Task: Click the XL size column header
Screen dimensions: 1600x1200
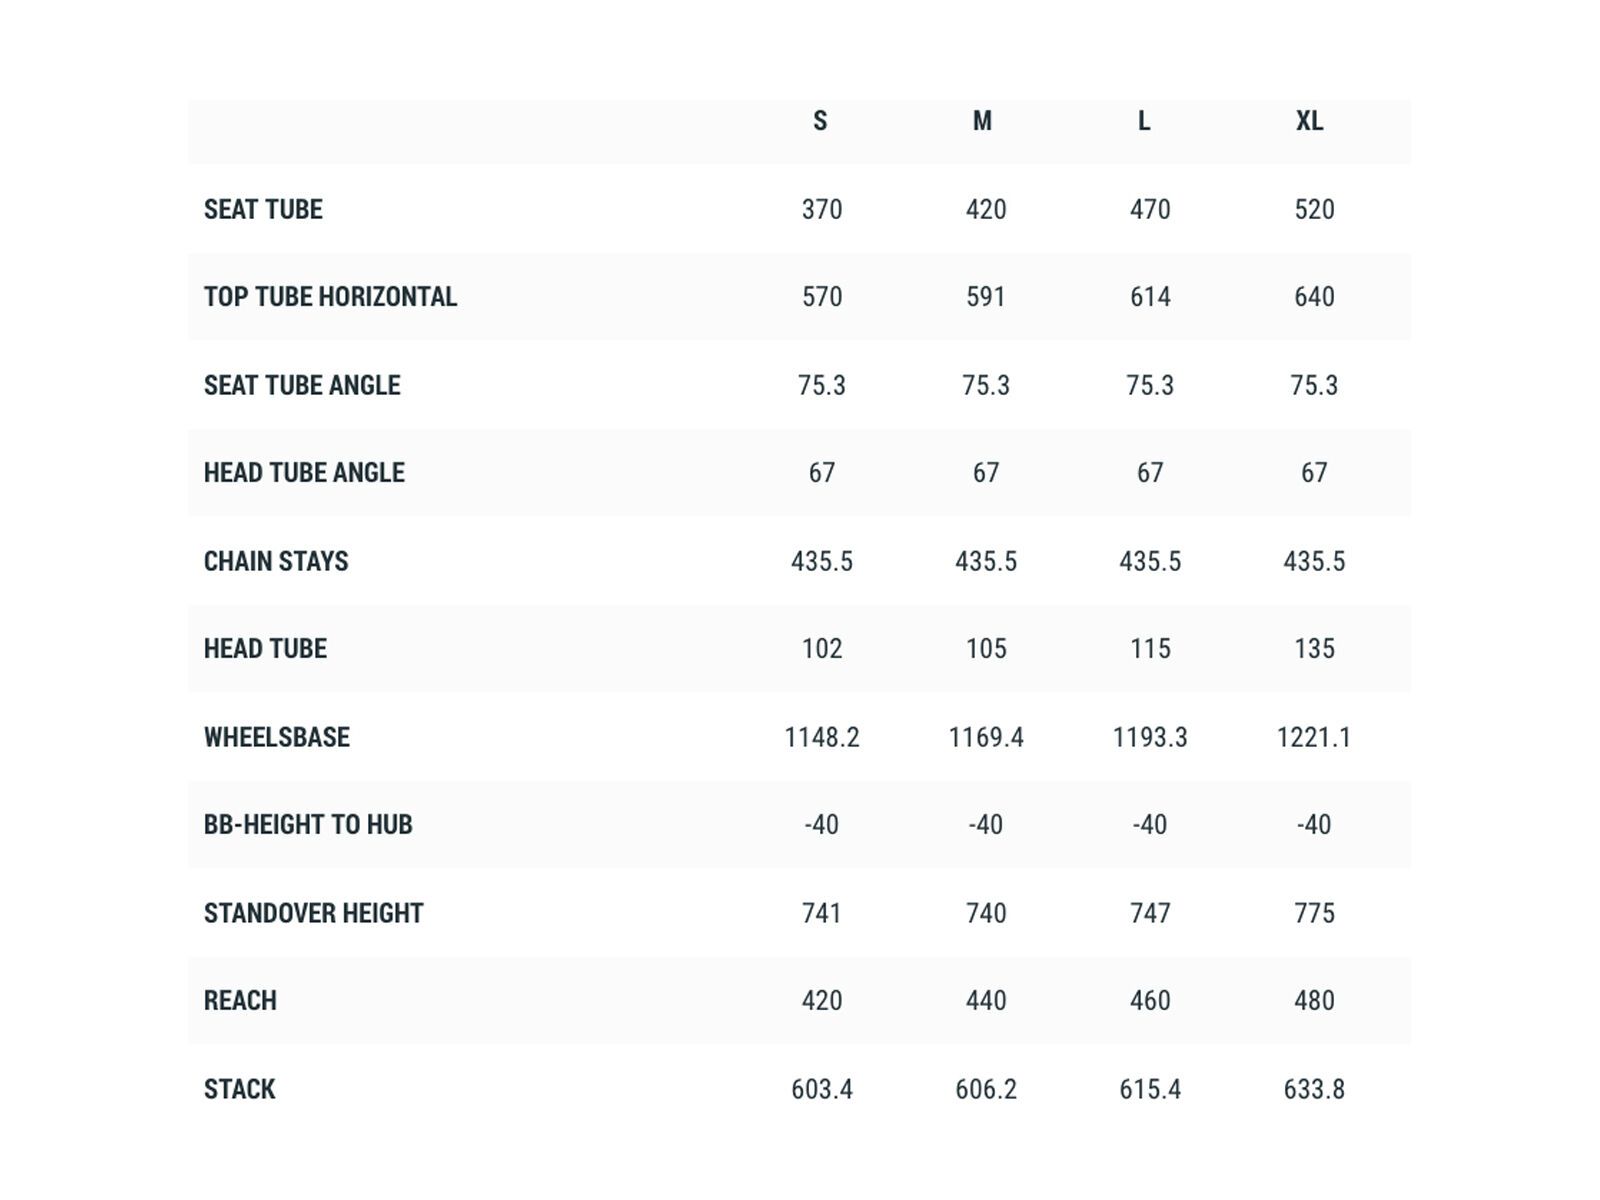Action: click(1309, 121)
